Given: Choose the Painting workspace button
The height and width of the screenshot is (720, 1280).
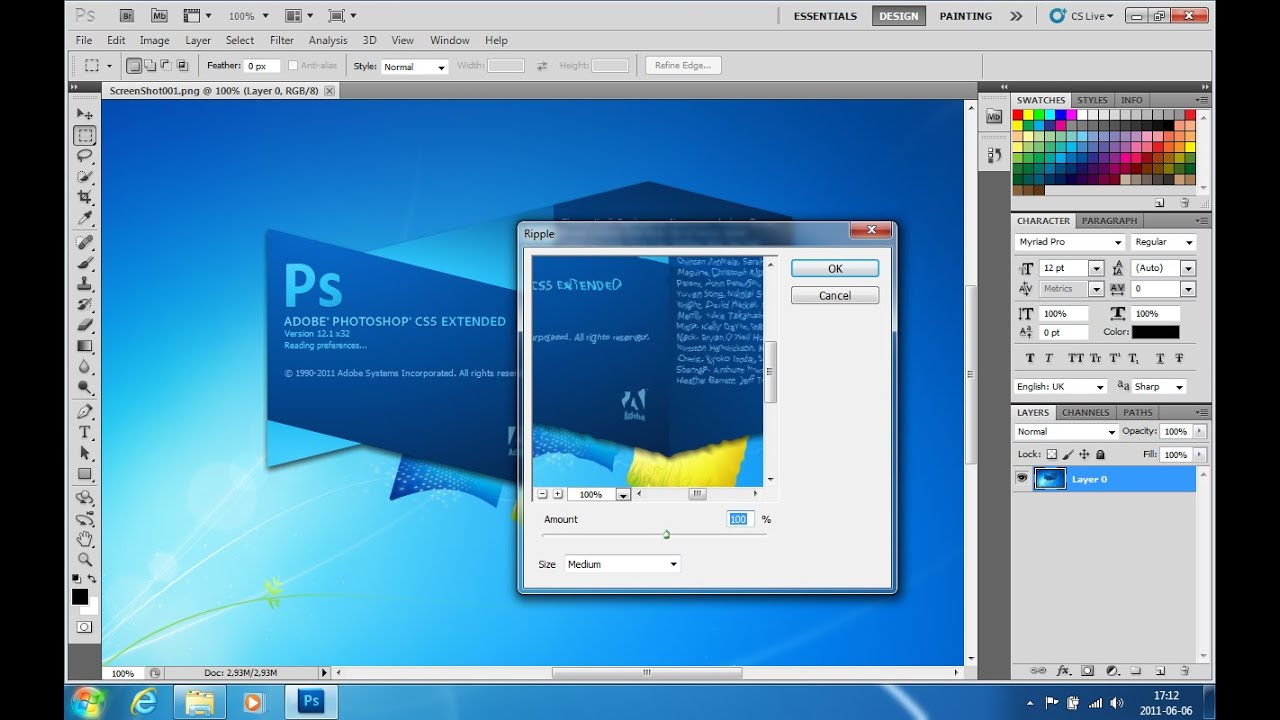Looking at the screenshot, I should (x=966, y=16).
